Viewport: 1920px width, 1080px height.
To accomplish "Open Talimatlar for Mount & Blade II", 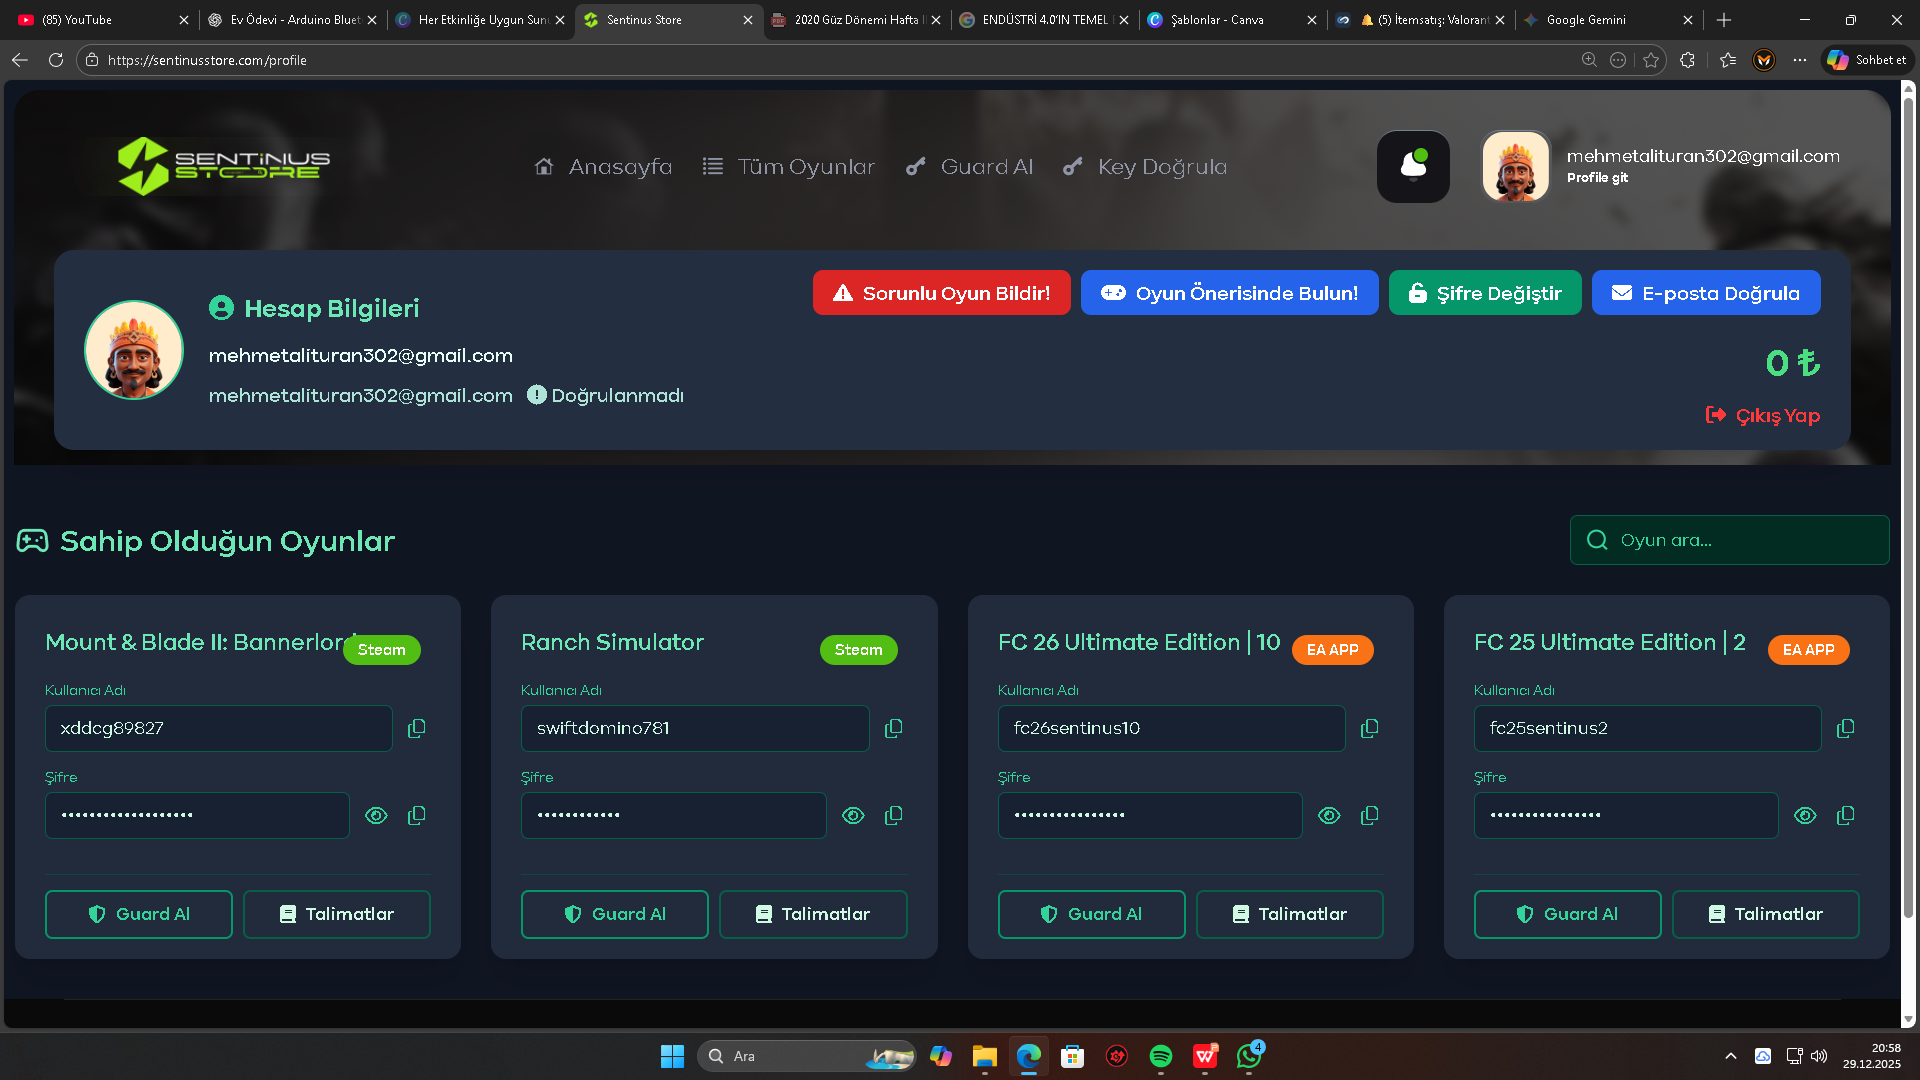I will (337, 914).
